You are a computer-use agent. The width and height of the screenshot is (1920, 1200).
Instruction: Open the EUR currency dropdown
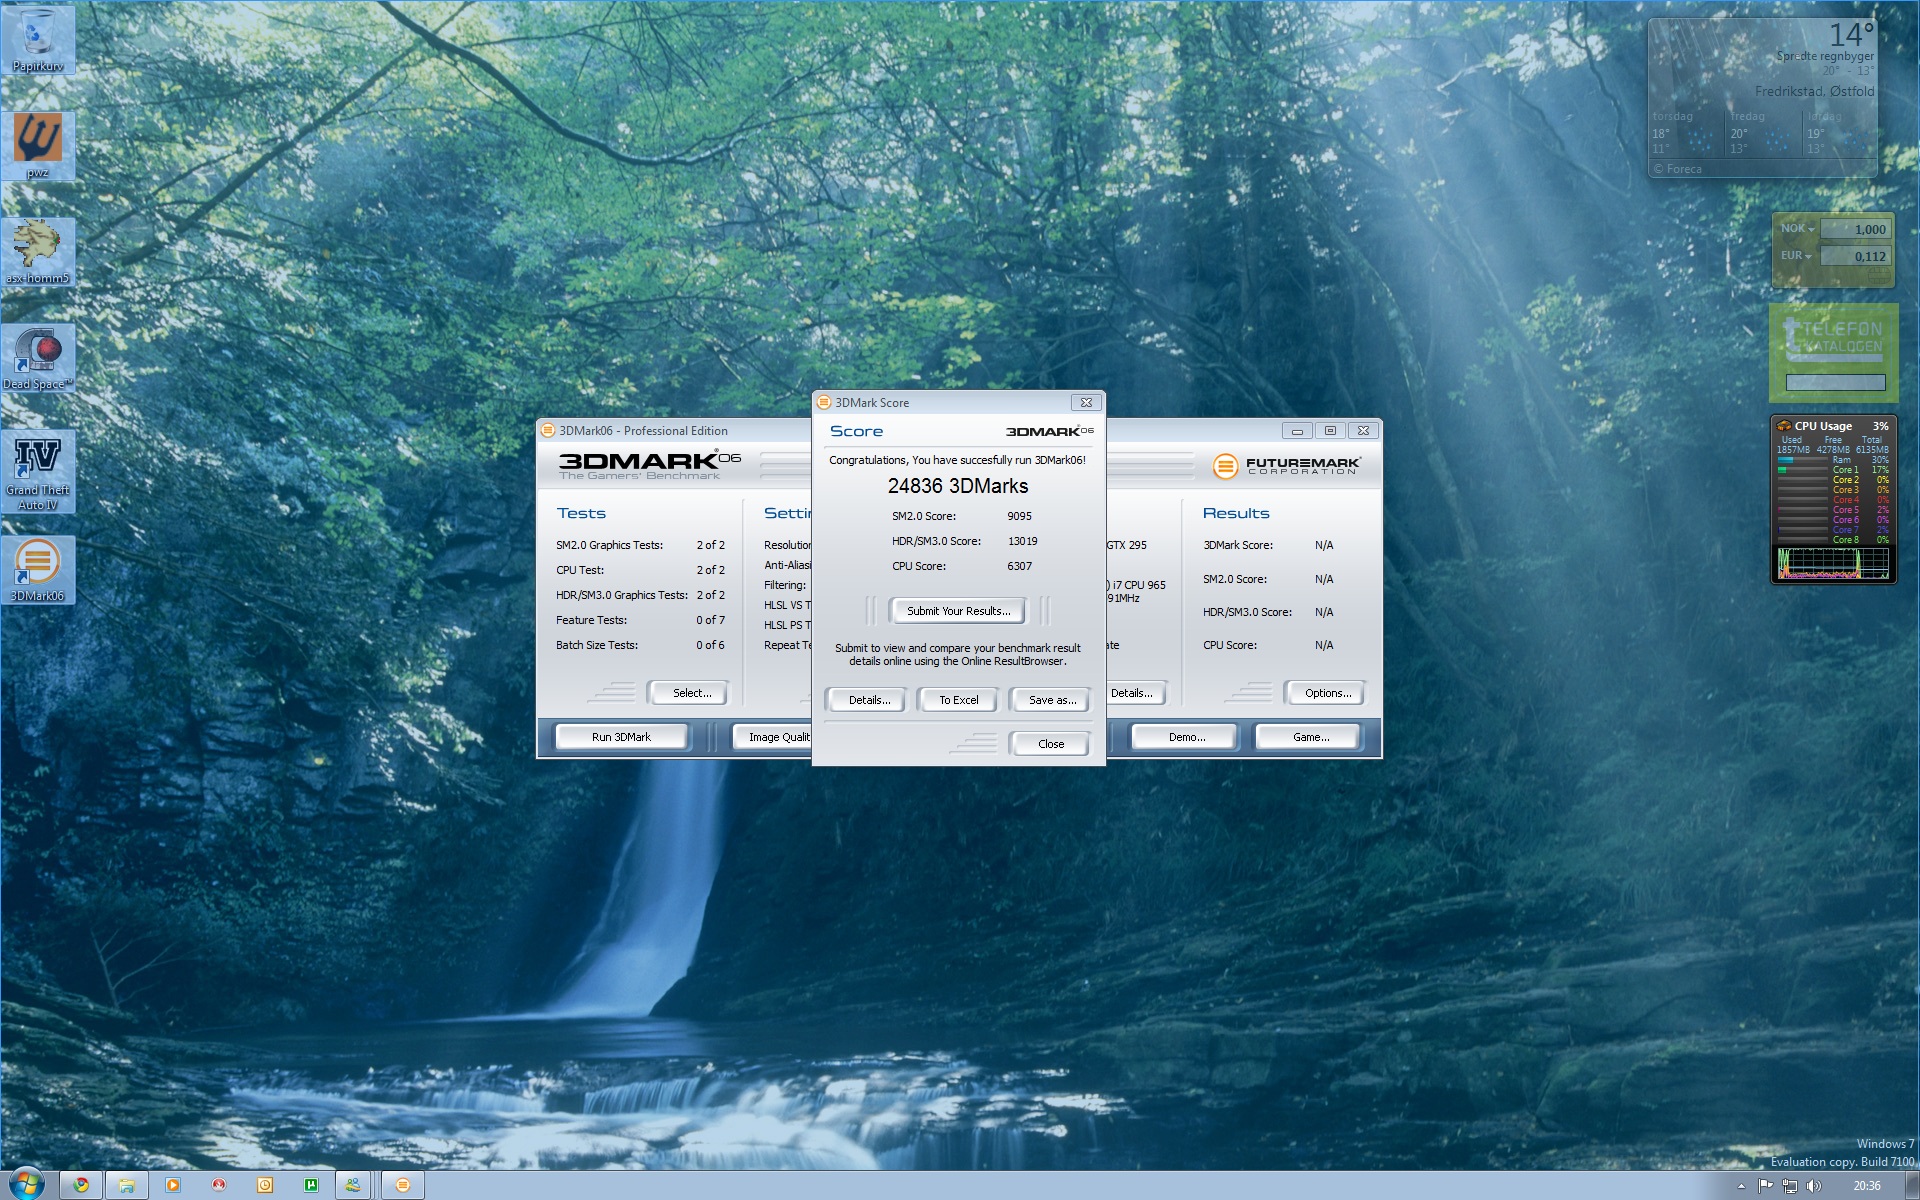1796,256
